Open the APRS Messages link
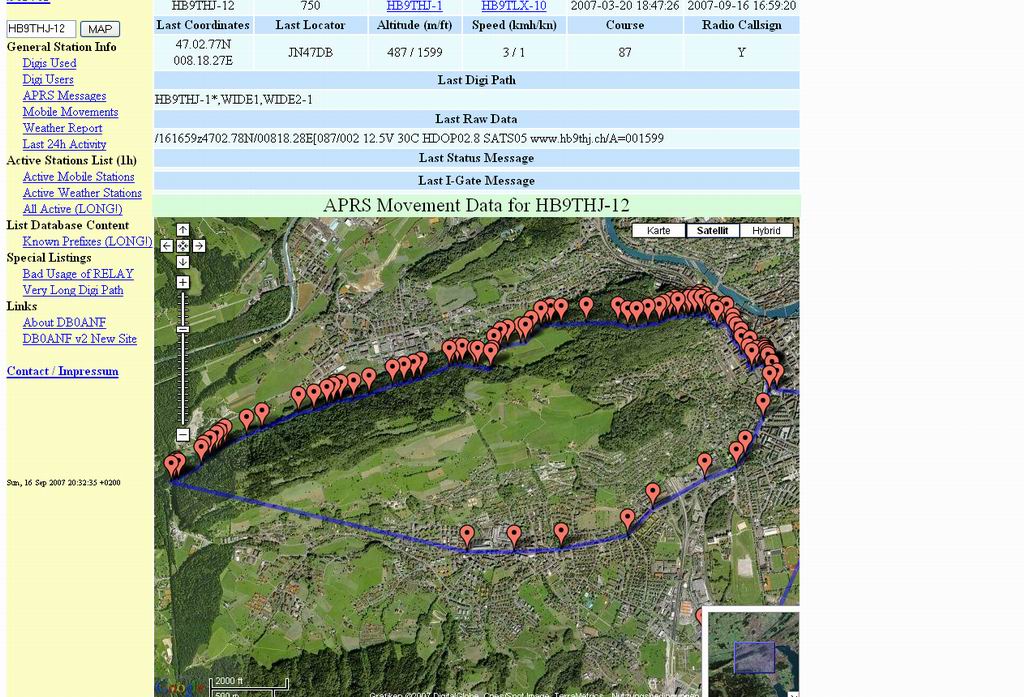The image size is (1024, 697). pos(64,96)
